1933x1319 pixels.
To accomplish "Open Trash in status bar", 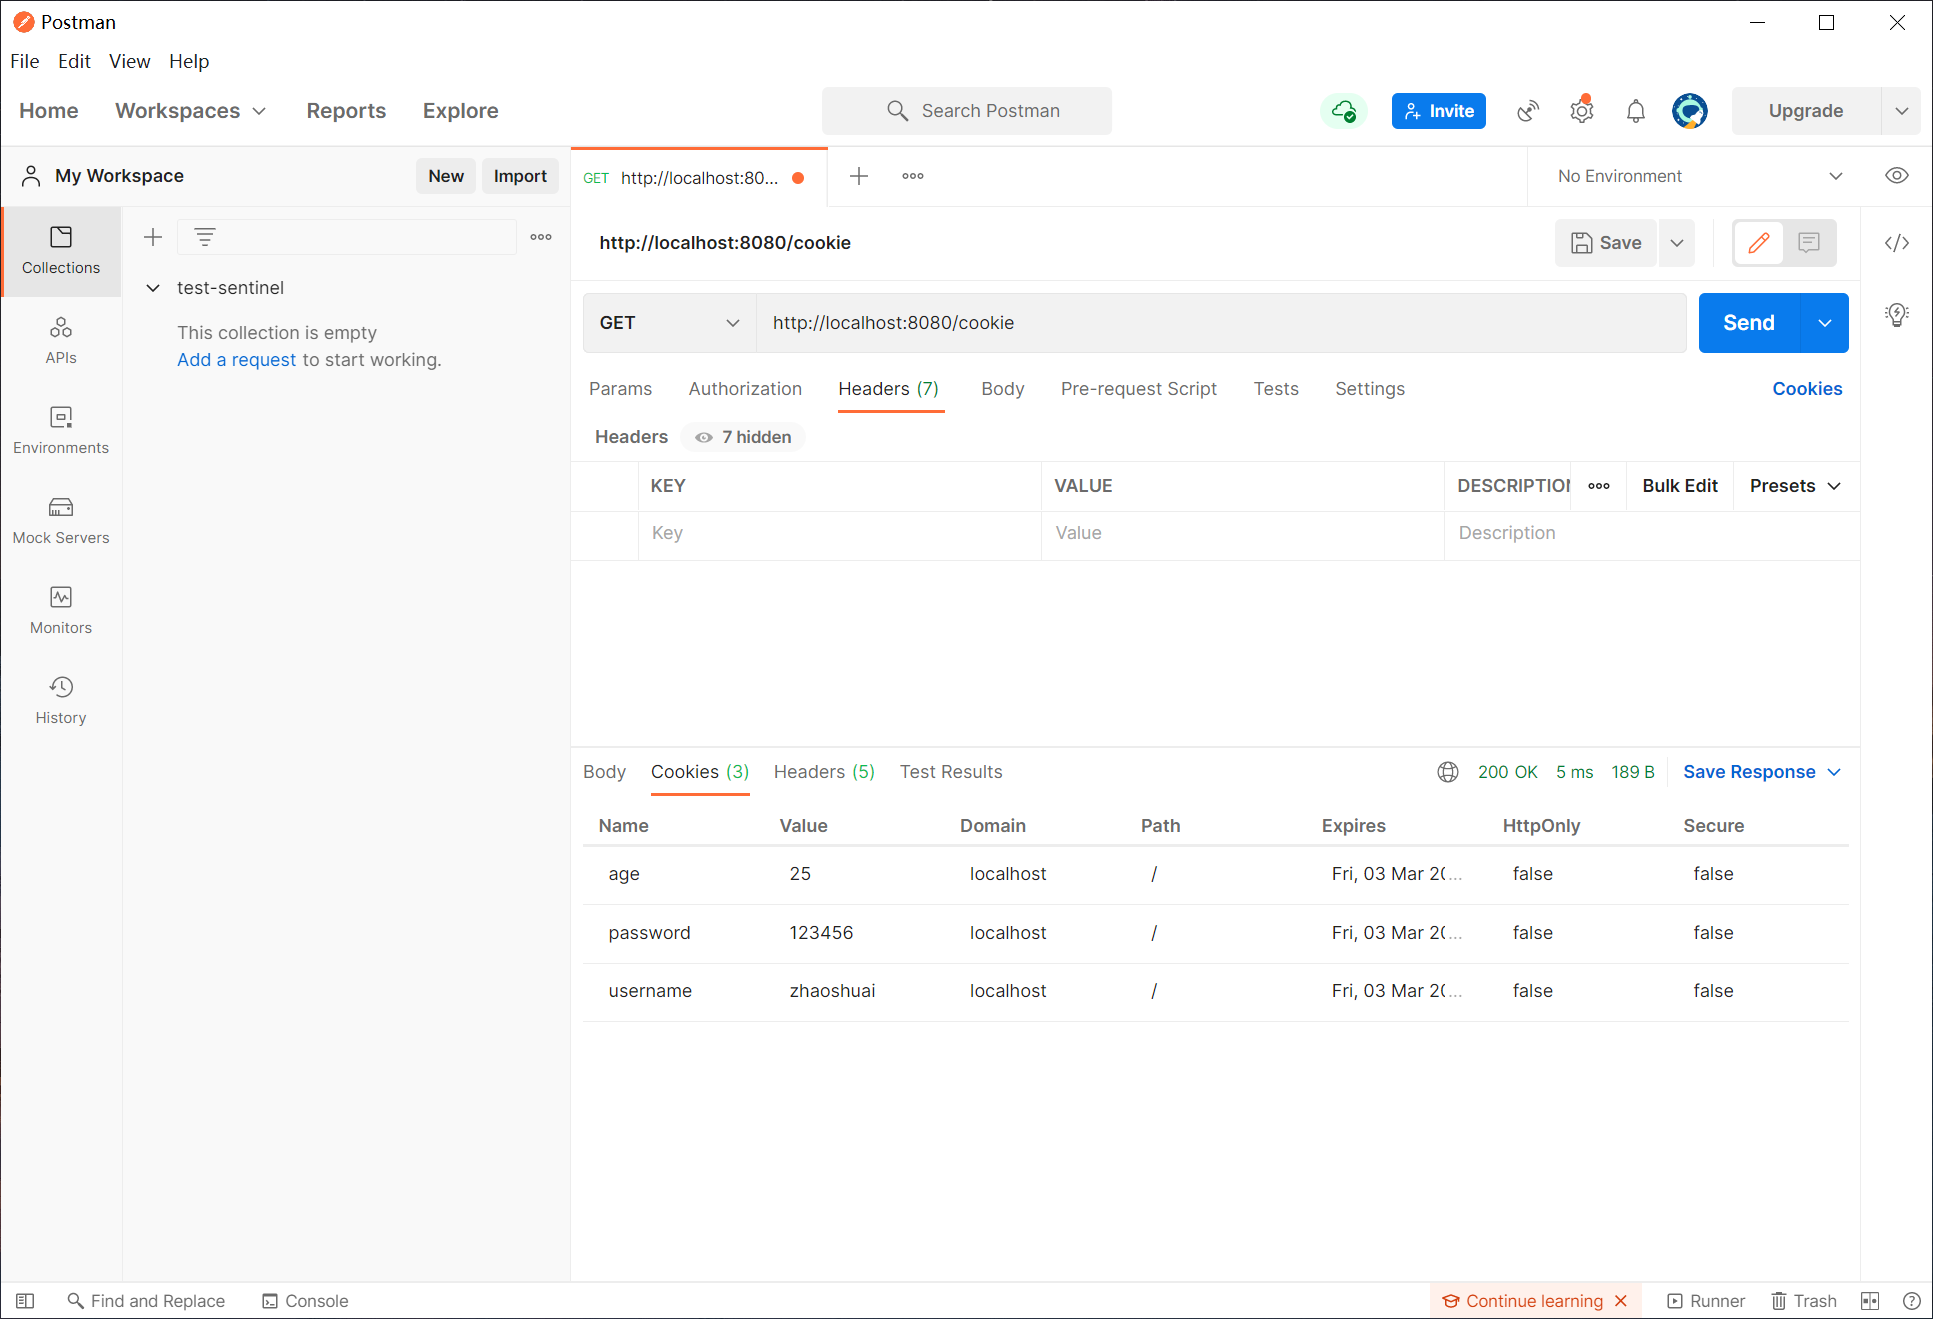I will [1804, 1301].
